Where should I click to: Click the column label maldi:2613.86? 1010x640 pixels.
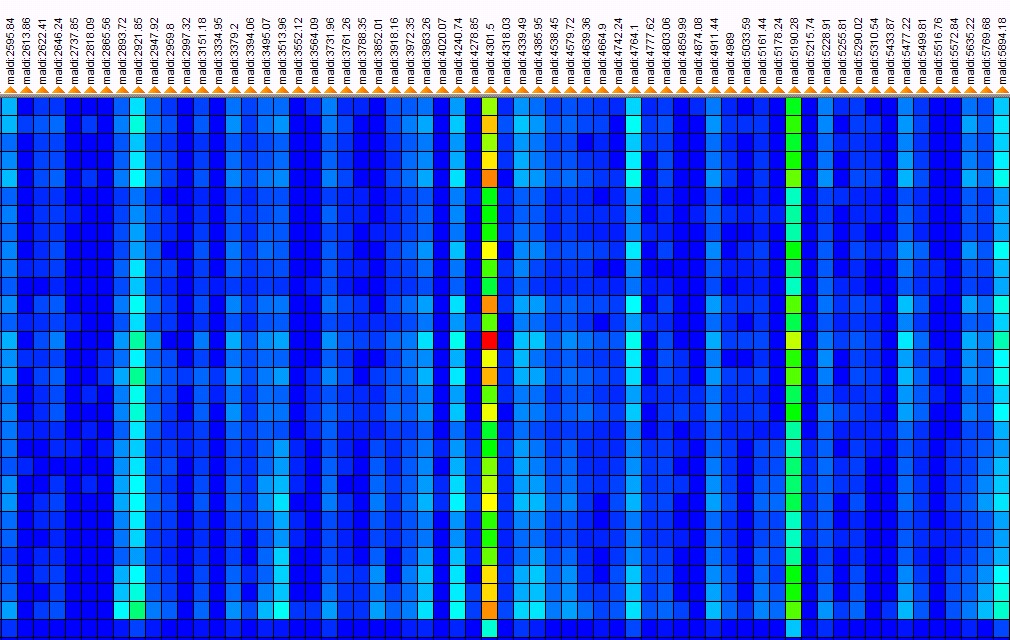point(26,51)
